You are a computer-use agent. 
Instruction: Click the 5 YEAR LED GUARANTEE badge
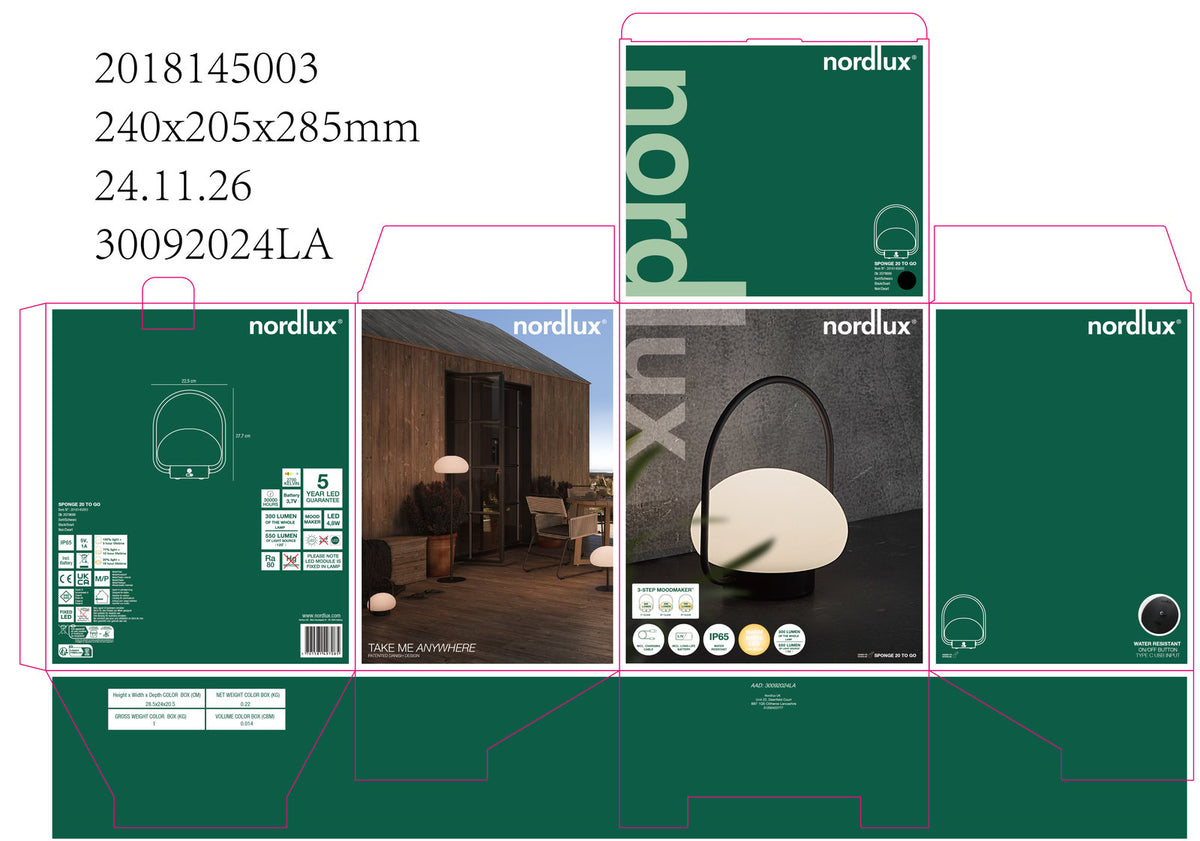[x=323, y=487]
